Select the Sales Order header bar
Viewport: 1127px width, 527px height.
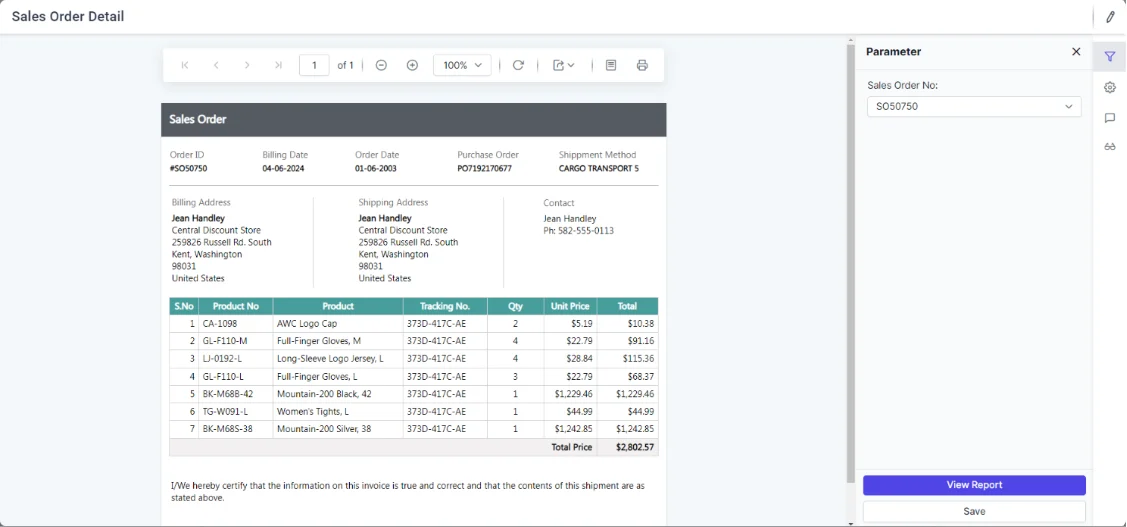tap(413, 119)
